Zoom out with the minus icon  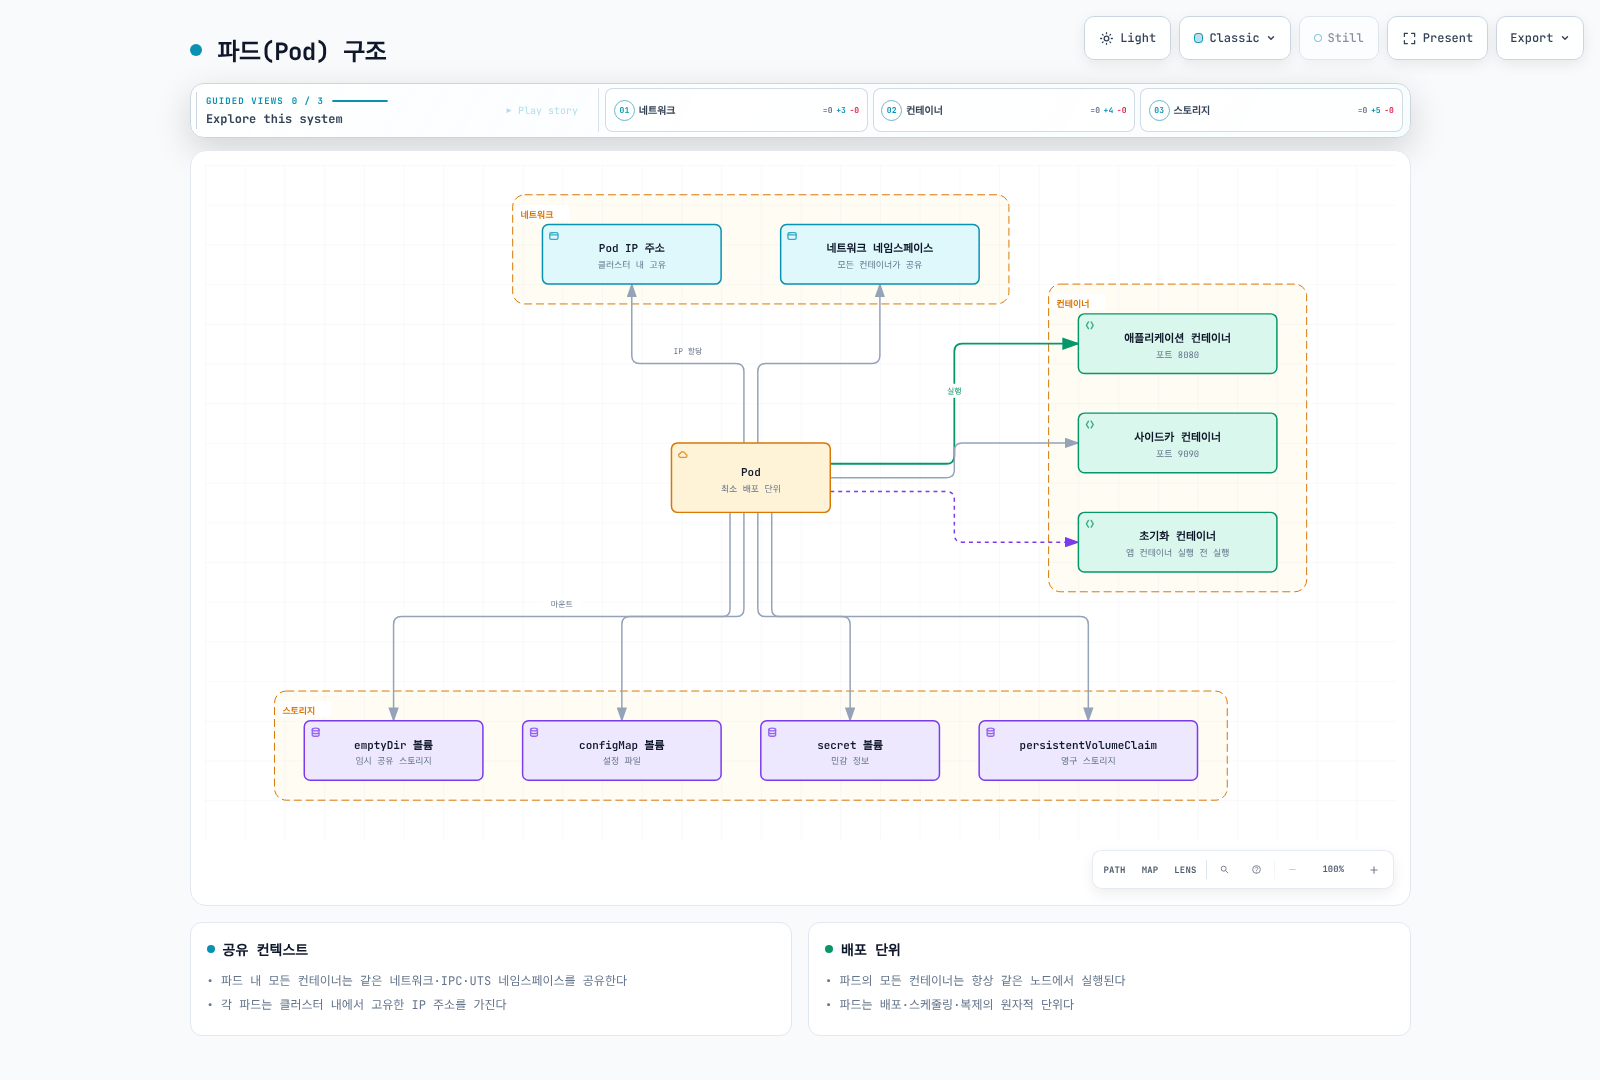tap(1292, 870)
